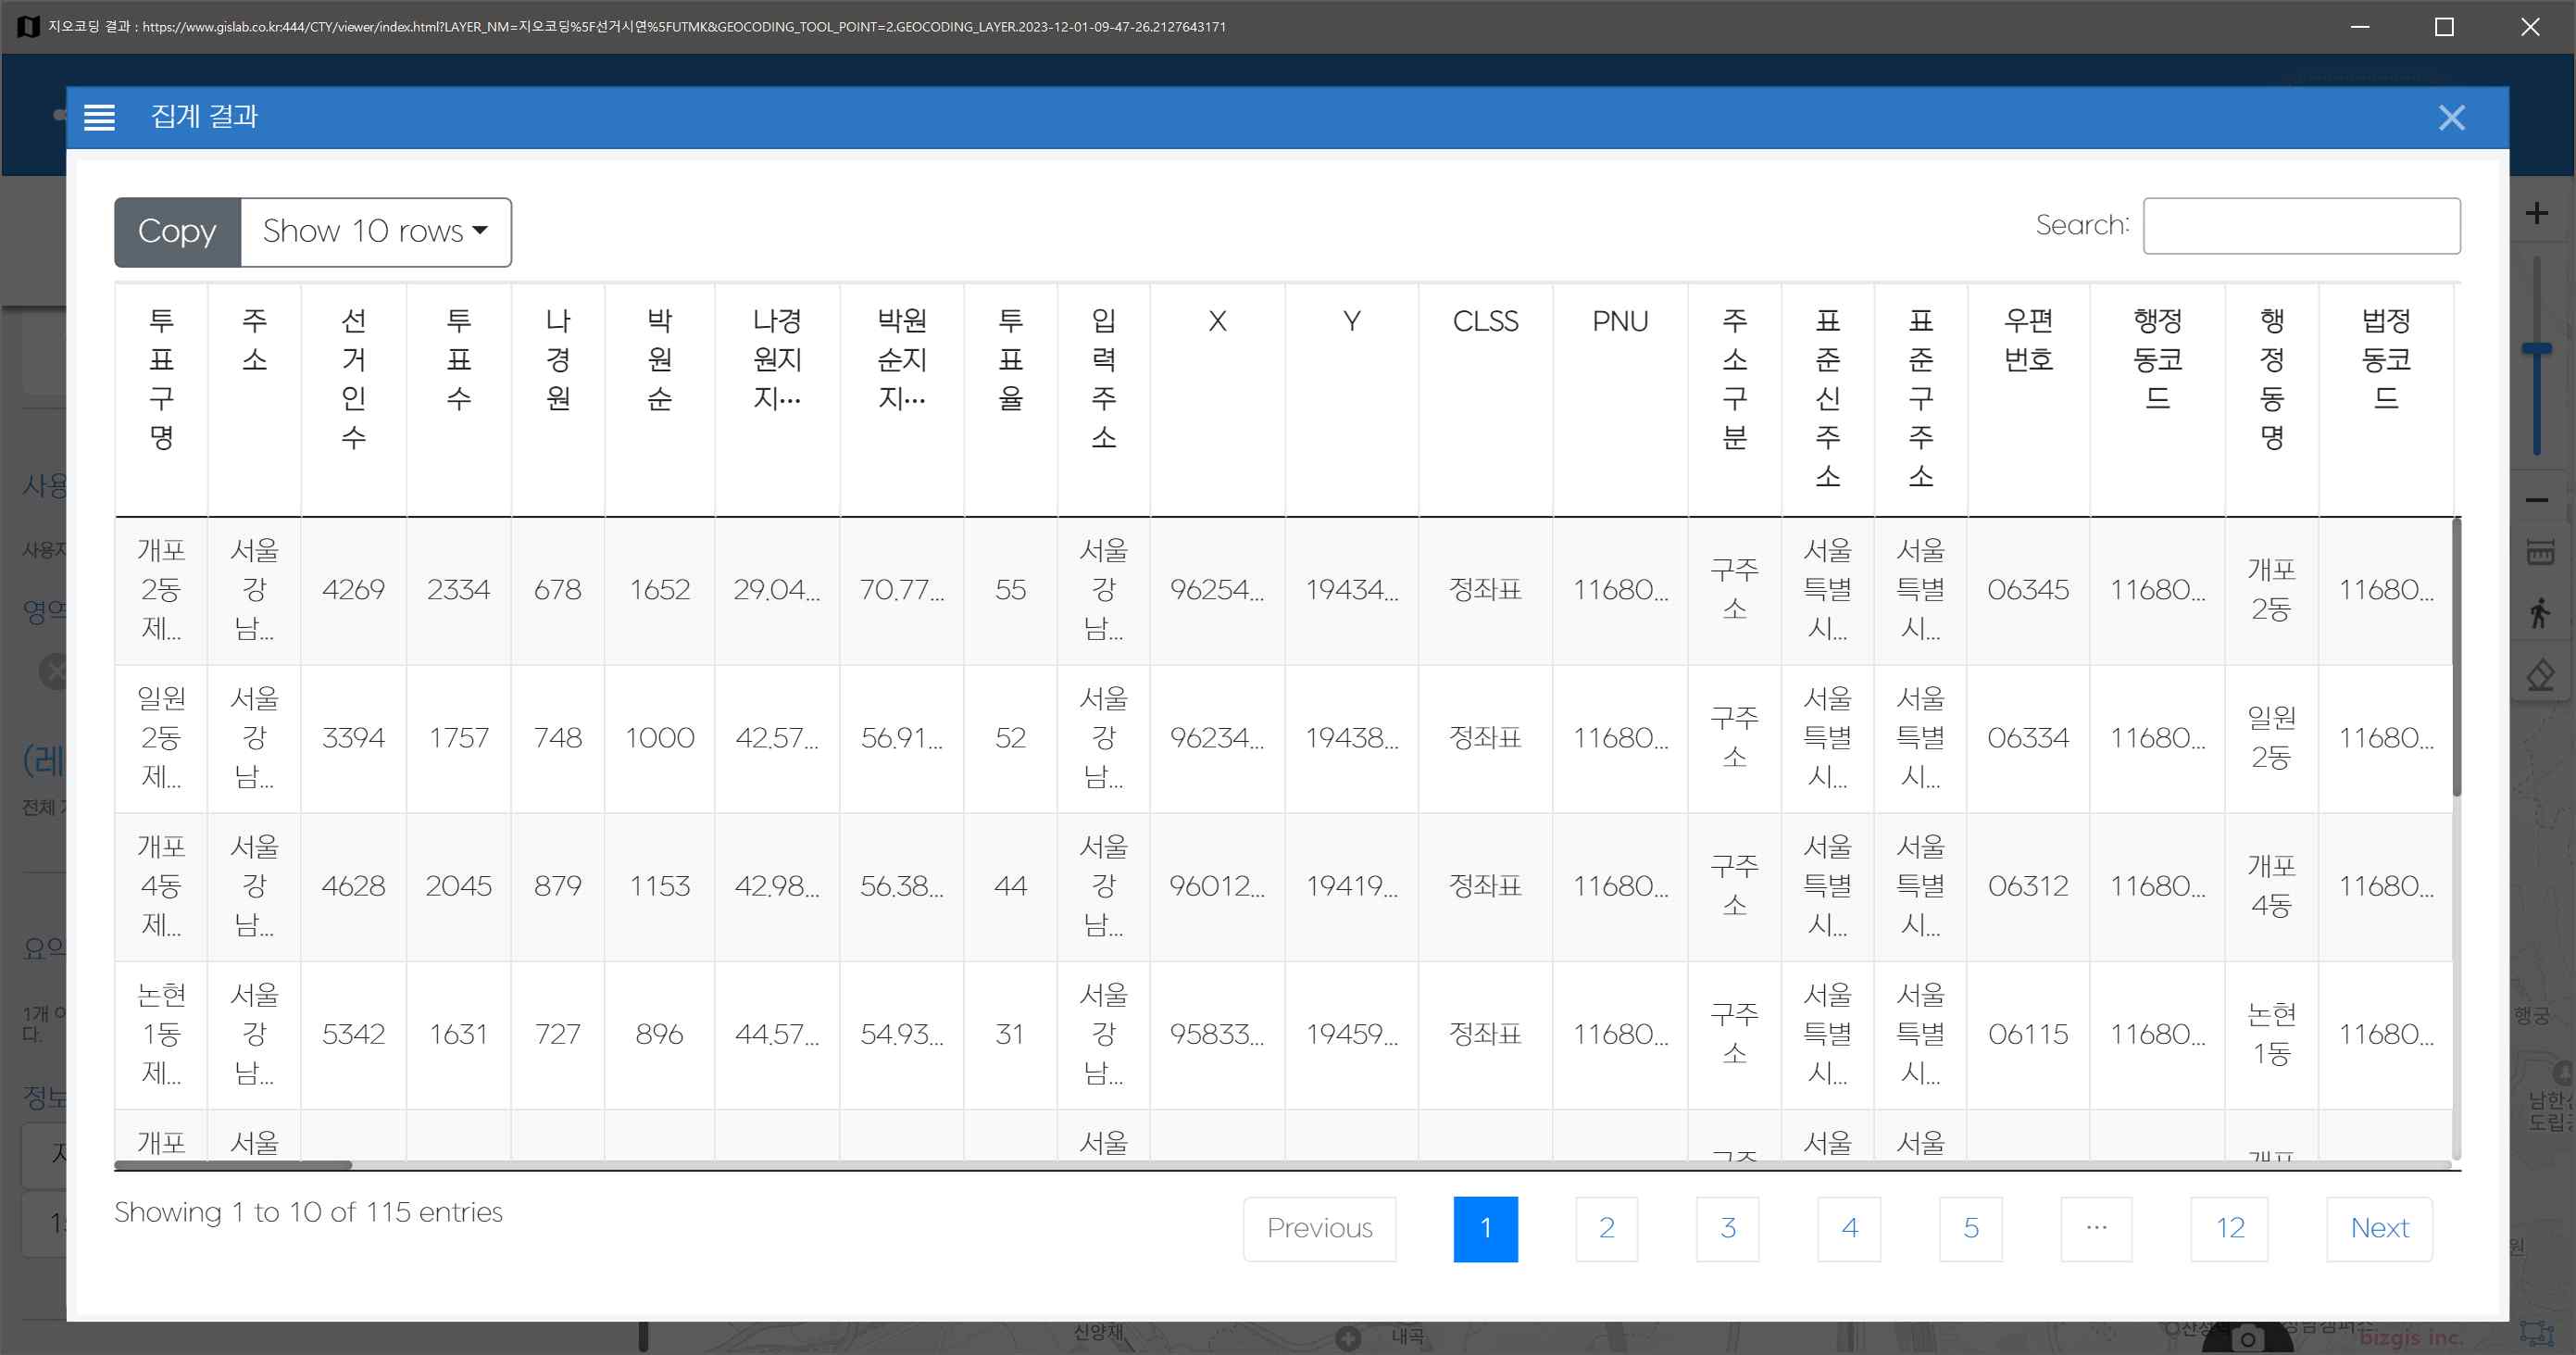Select the measure ruler tool icon
2576x1355 pixels.
click(x=2539, y=552)
